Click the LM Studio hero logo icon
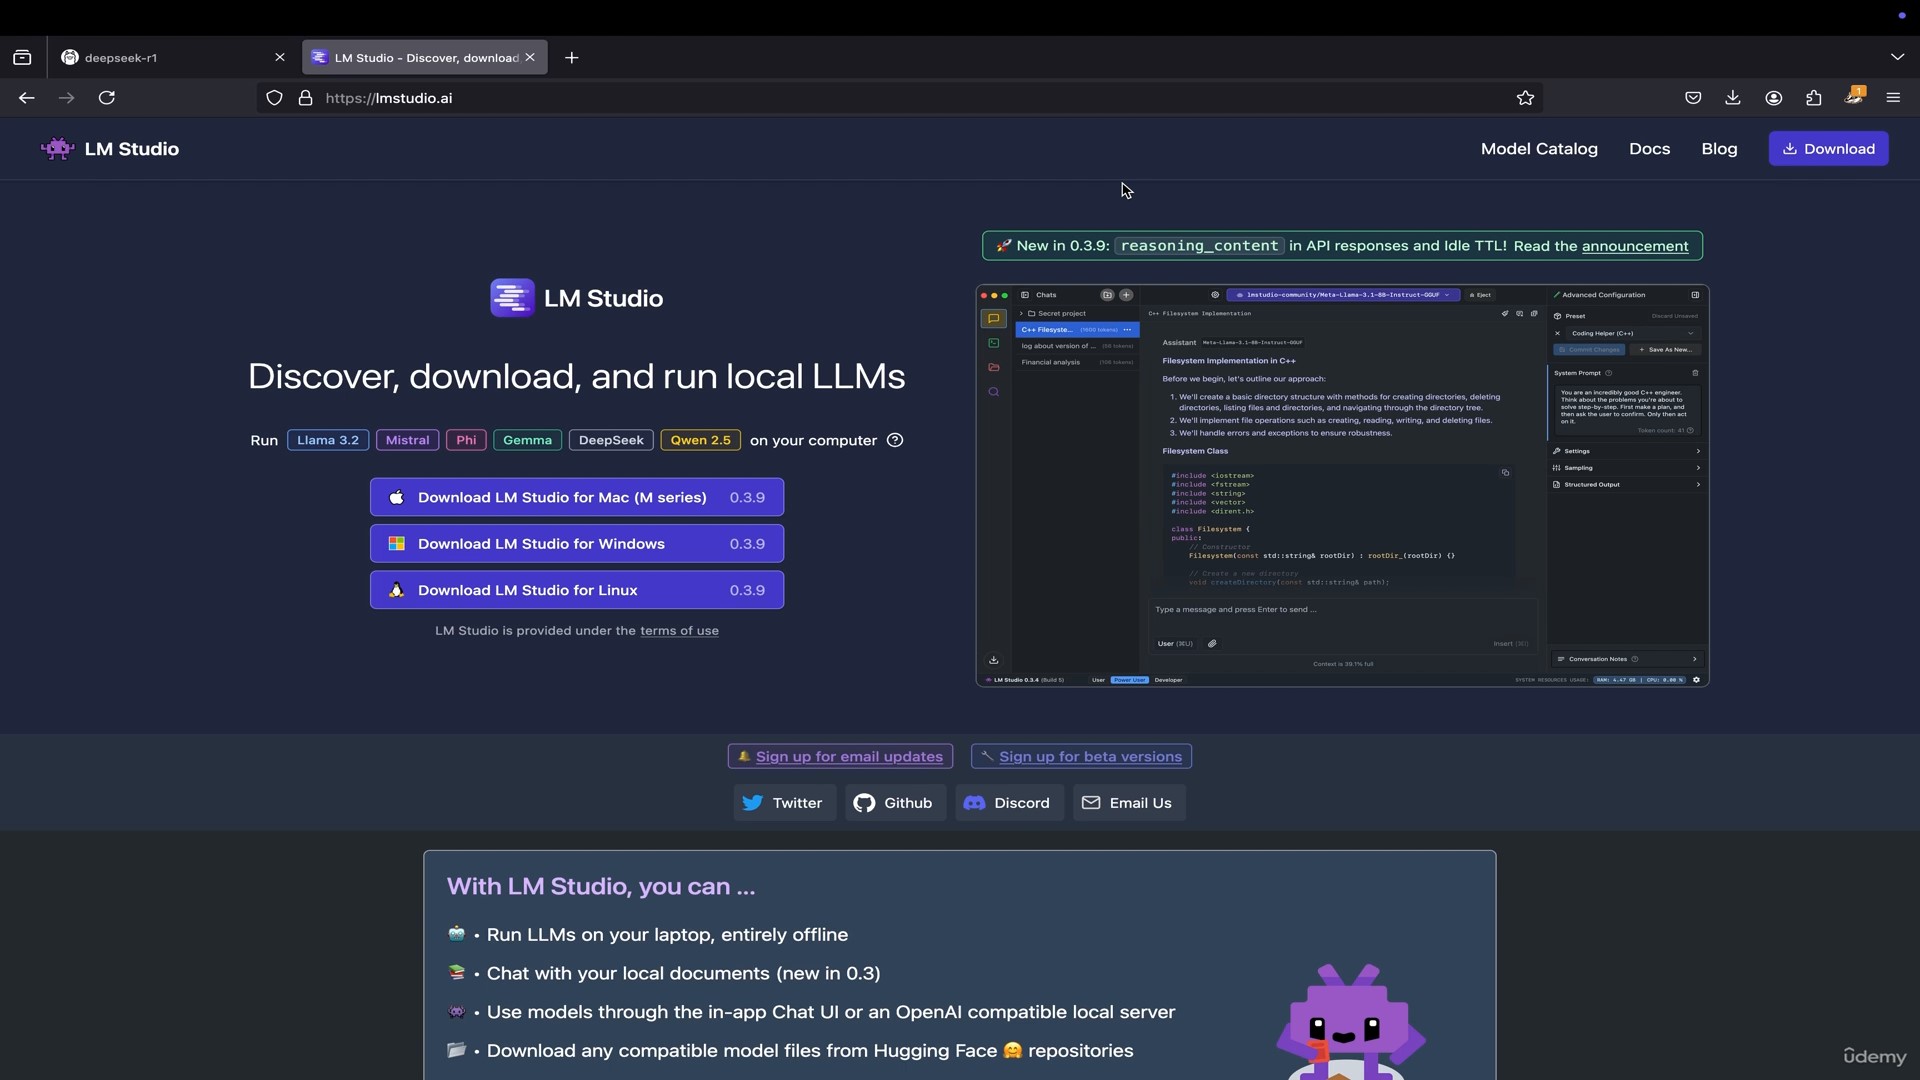Viewport: 1920px width, 1080px height. [512, 298]
